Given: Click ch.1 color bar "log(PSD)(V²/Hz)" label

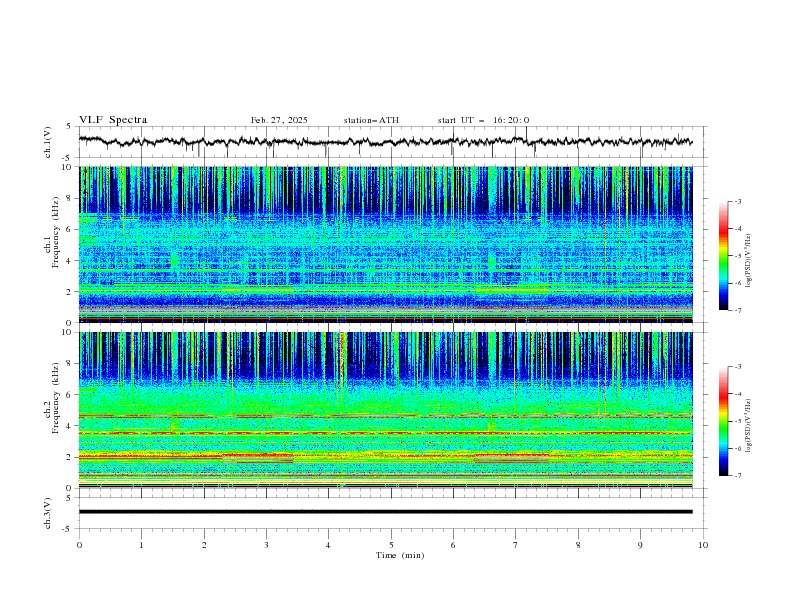Looking at the screenshot, I should click(748, 261).
